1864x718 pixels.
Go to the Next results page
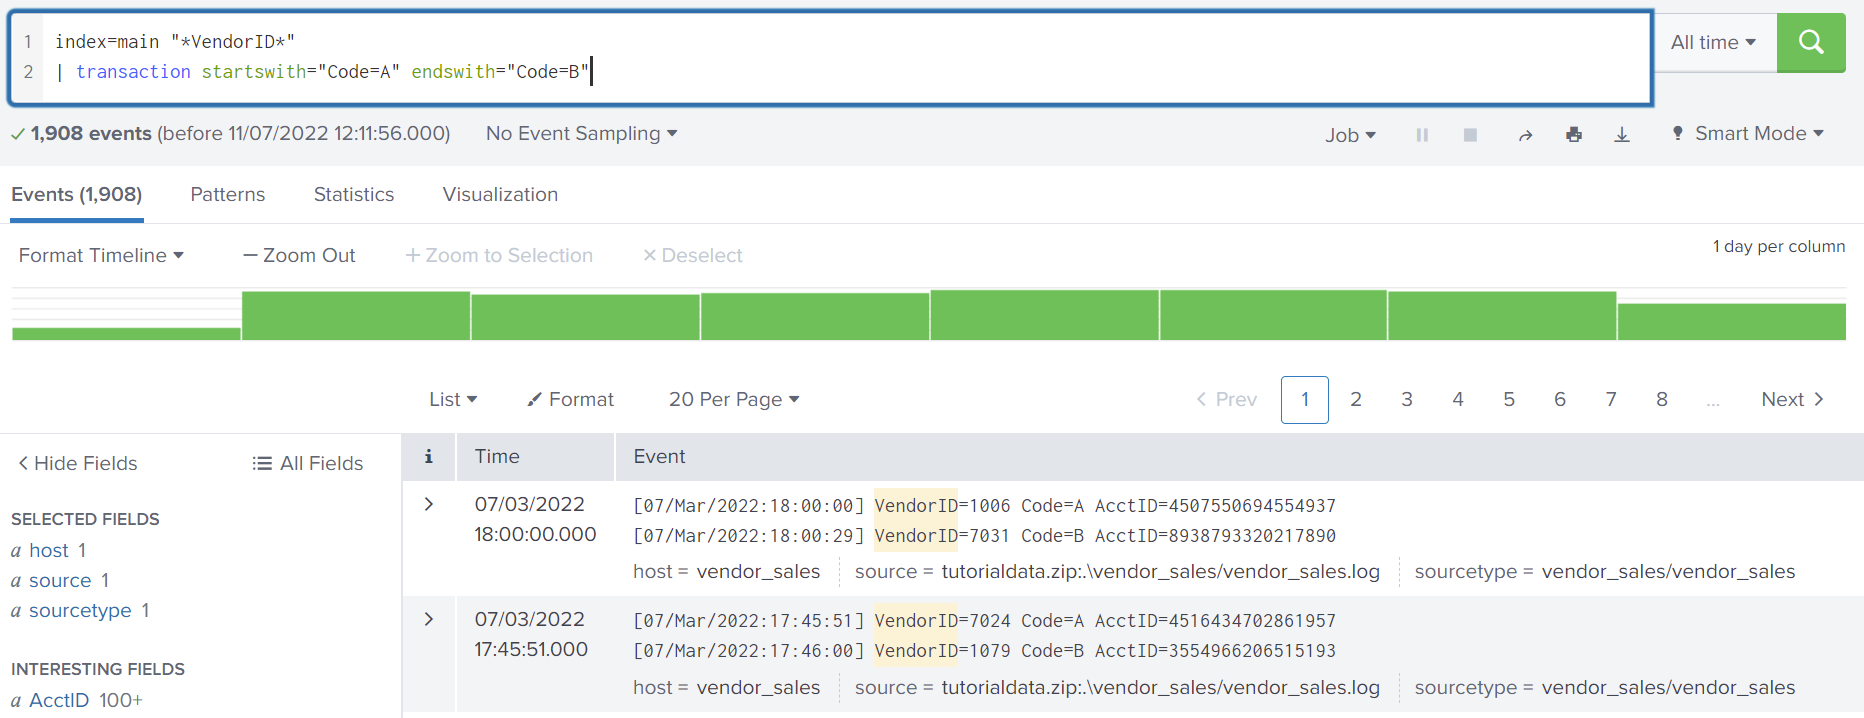pos(1792,399)
